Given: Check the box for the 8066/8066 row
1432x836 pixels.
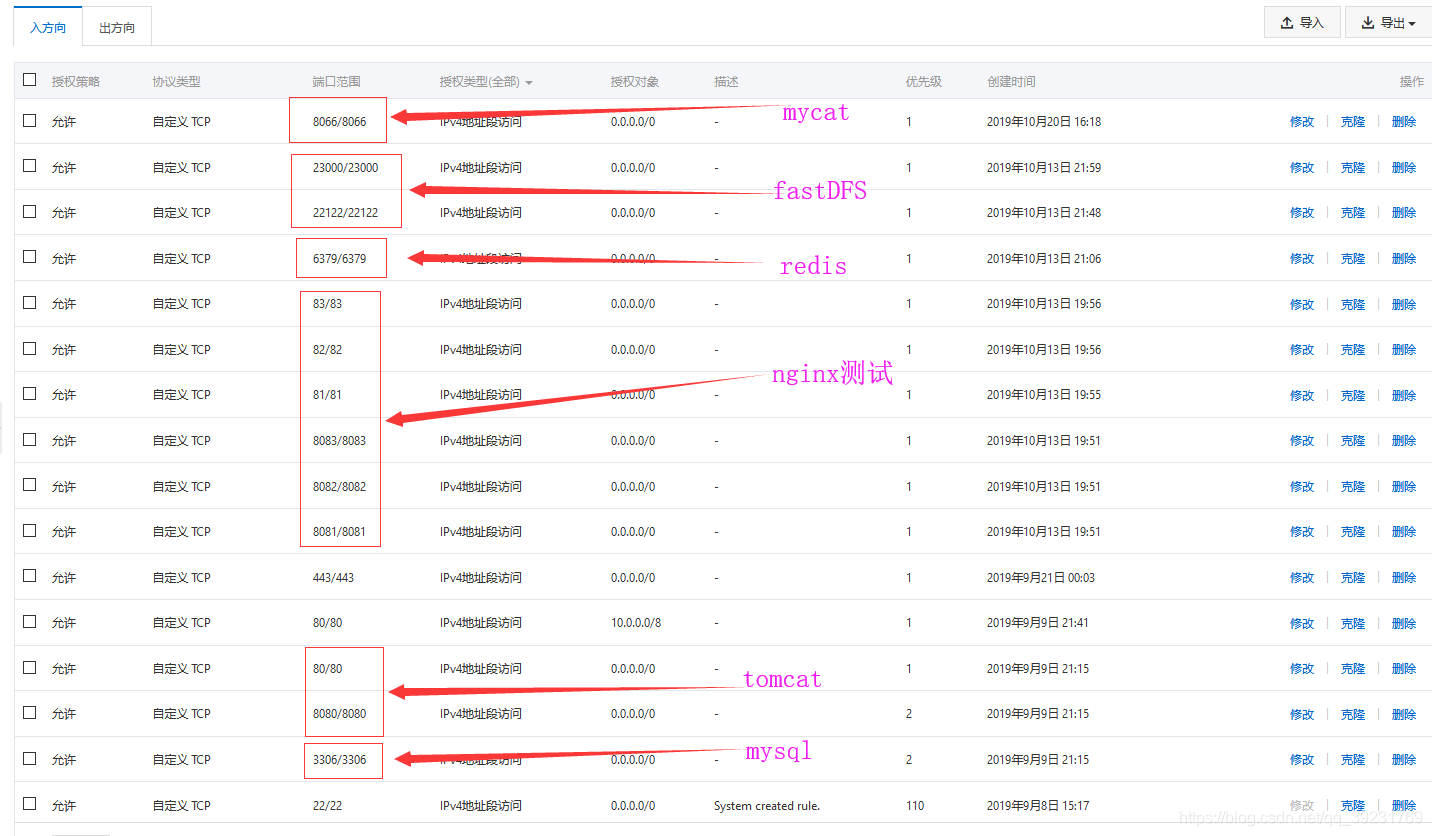Looking at the screenshot, I should (30, 120).
